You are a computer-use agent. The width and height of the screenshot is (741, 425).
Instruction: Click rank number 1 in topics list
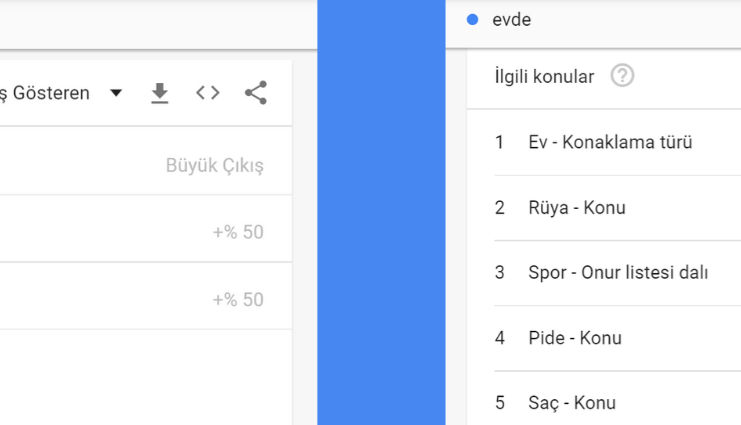[499, 142]
